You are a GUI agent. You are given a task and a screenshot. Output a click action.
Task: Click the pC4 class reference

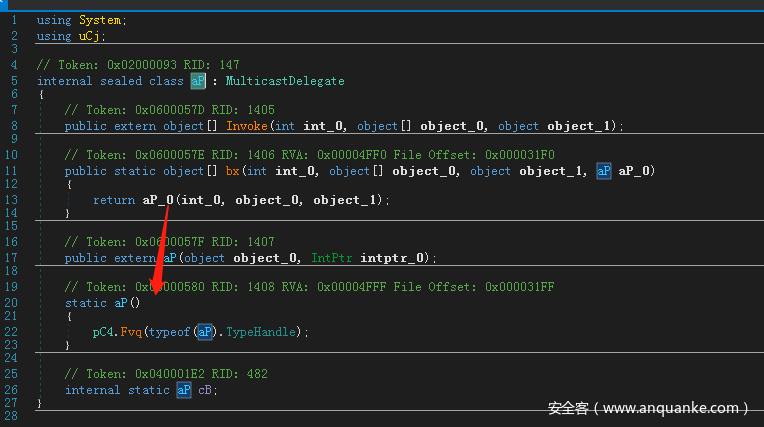point(103,331)
